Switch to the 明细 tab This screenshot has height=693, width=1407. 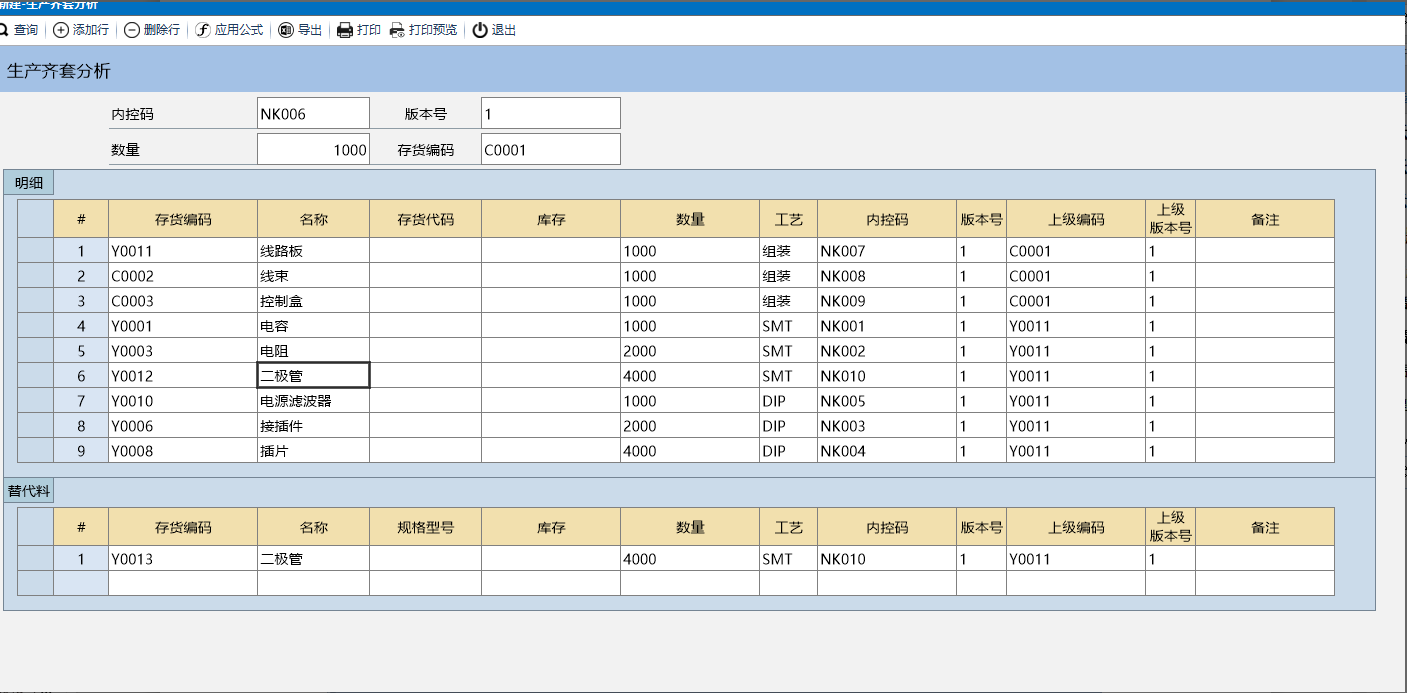[29, 183]
